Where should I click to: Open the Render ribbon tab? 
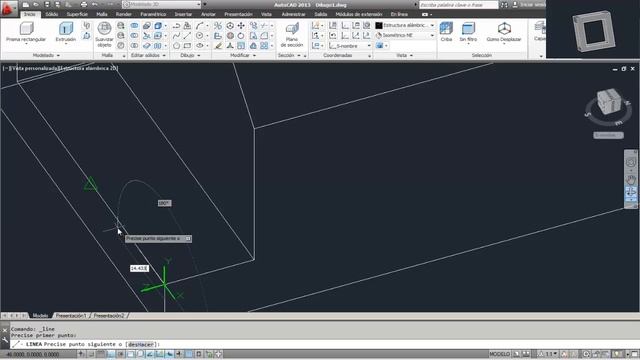click(124, 14)
